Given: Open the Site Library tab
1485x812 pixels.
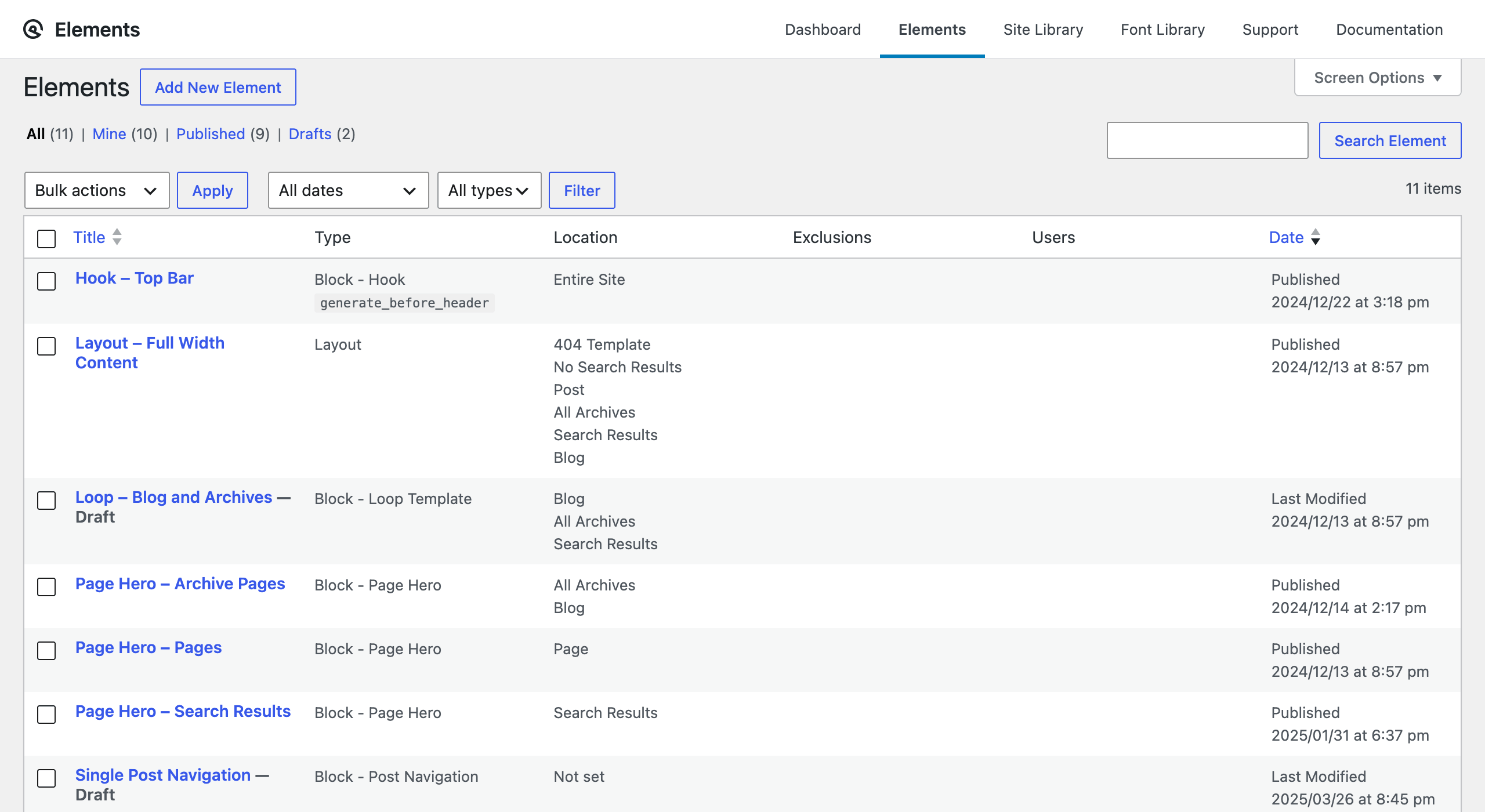Looking at the screenshot, I should 1043,29.
